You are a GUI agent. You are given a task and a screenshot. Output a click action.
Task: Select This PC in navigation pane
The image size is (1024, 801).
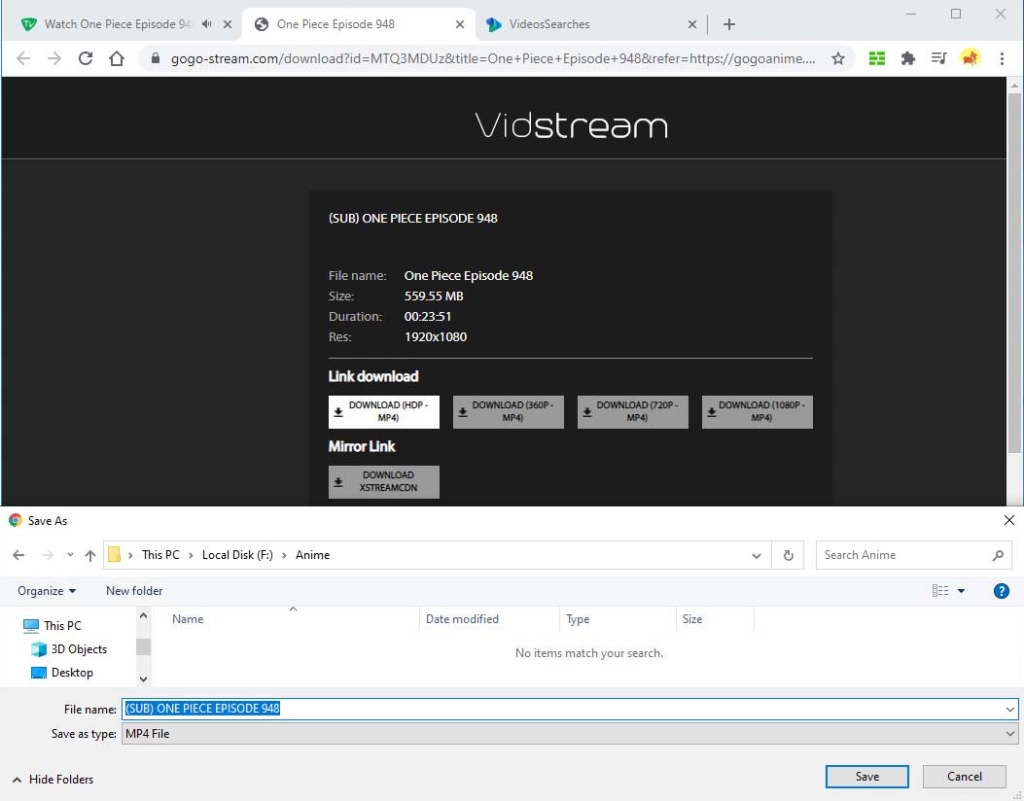tap(52, 625)
